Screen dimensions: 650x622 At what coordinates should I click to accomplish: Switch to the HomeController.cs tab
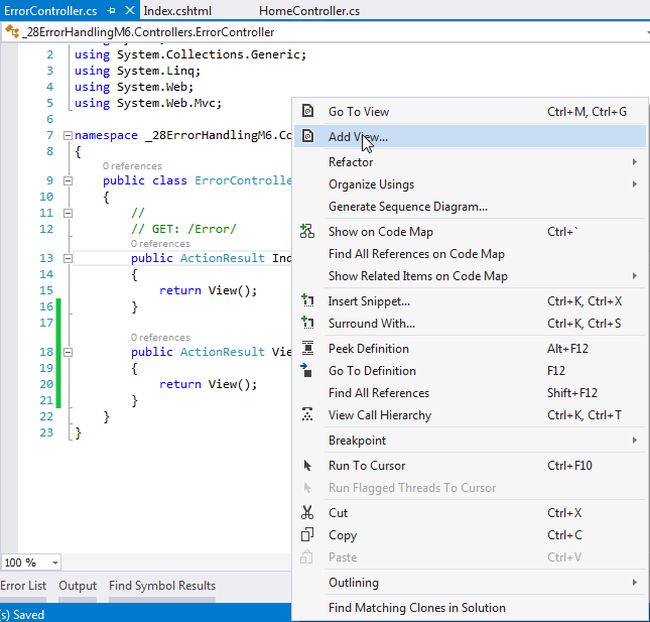coord(309,10)
